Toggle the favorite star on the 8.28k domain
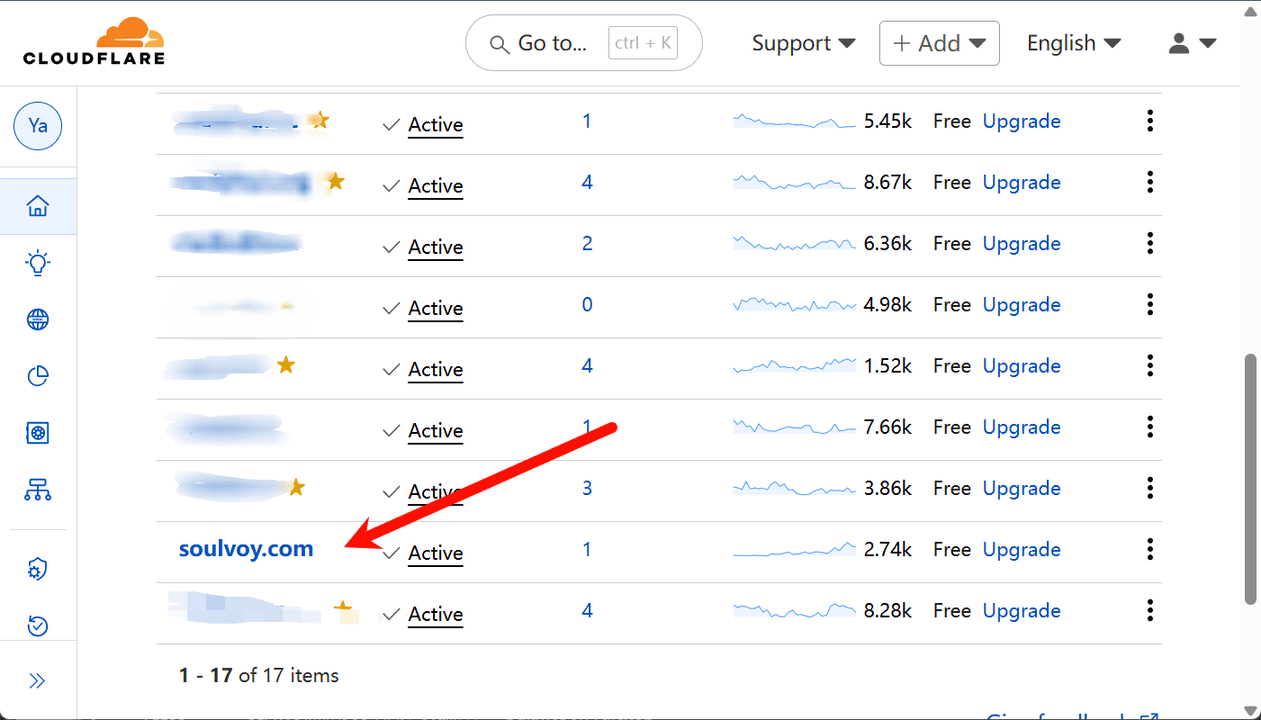Image resolution: width=1261 pixels, height=720 pixels. pyautogui.click(x=344, y=608)
